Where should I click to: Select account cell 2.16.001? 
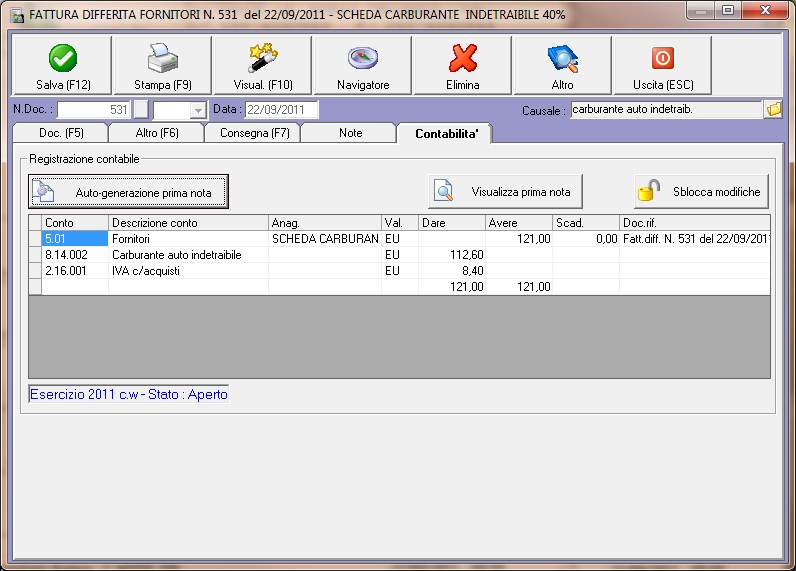click(75, 271)
